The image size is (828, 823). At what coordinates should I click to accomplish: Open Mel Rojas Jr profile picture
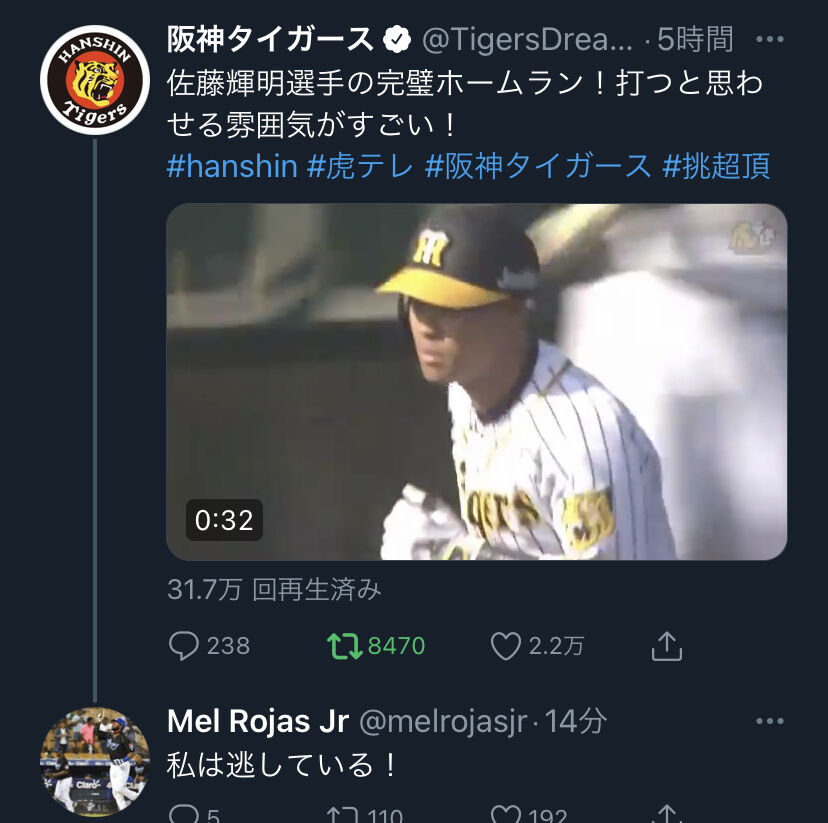click(x=95, y=762)
